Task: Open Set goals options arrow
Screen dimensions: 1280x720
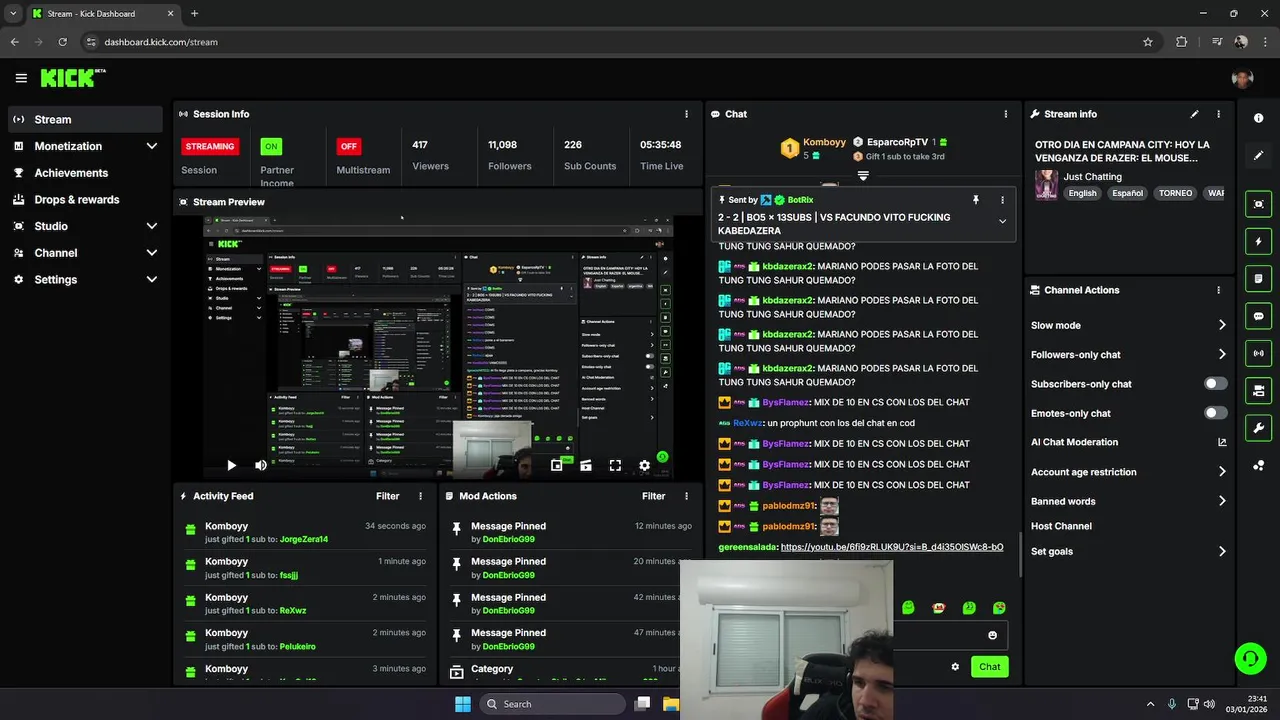Action: click(x=1222, y=551)
